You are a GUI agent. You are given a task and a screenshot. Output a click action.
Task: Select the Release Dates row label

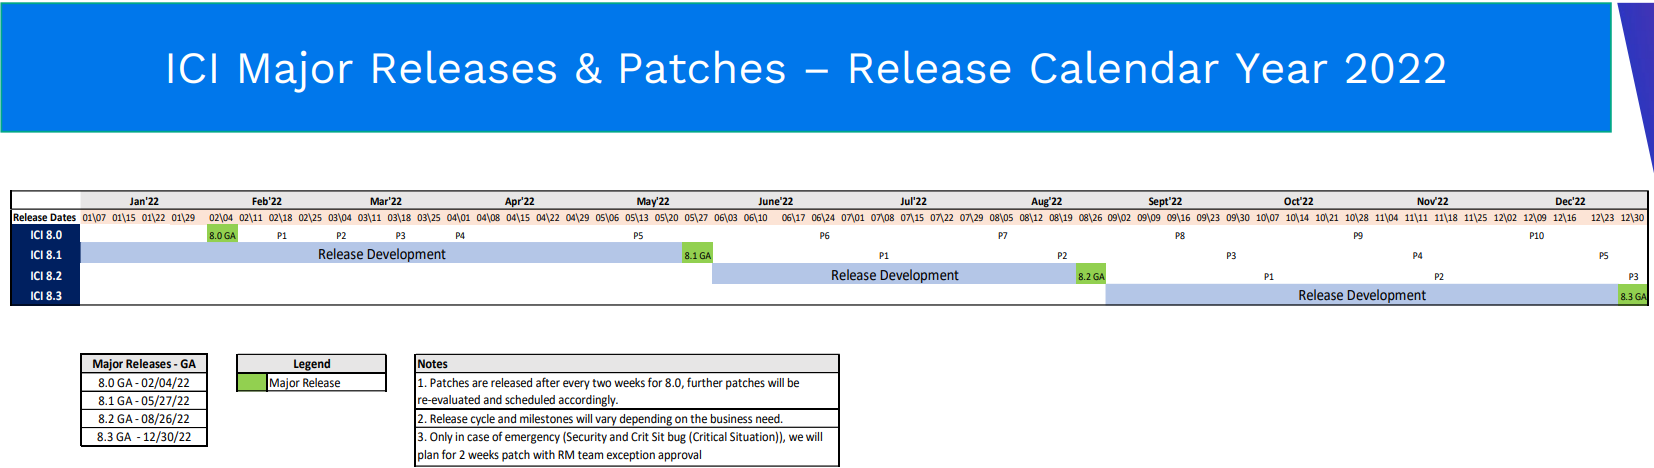[x=45, y=217]
